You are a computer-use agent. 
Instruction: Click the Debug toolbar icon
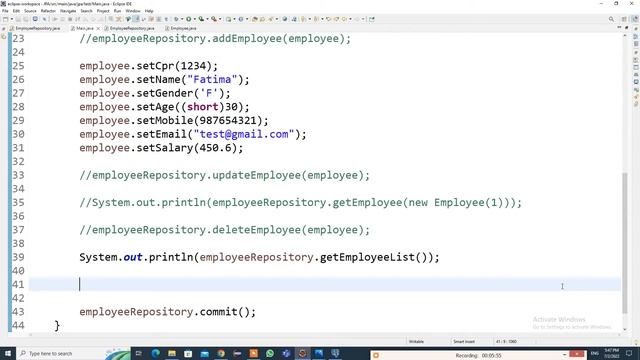176,19
